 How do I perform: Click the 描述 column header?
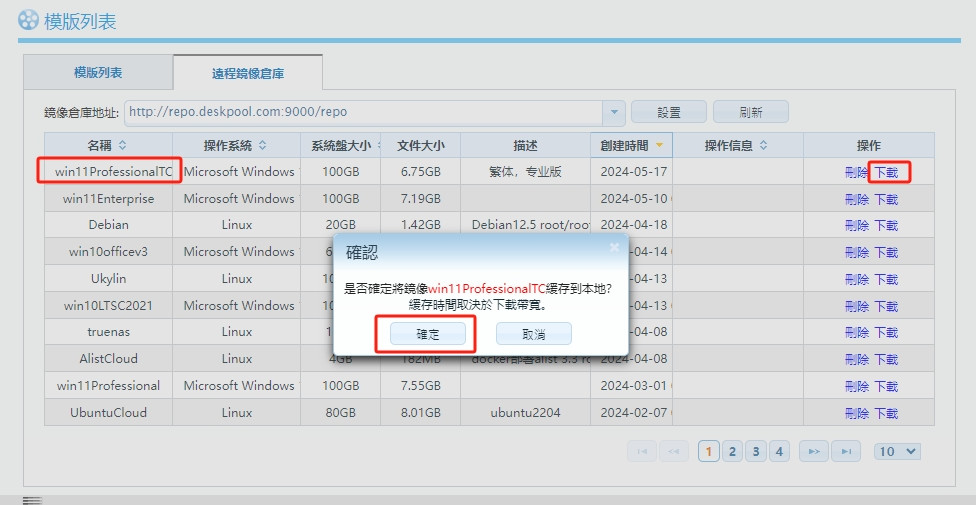coord(525,146)
